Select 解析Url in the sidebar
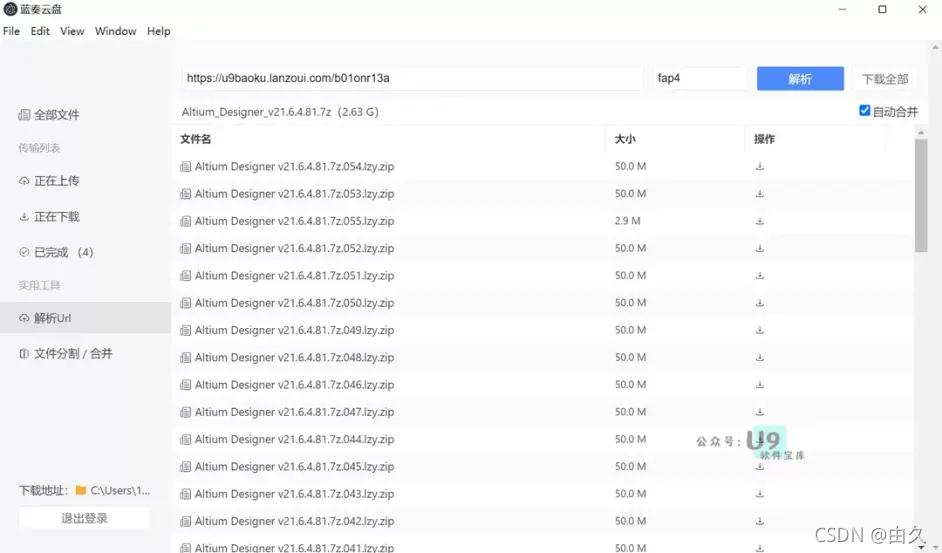 pyautogui.click(x=85, y=318)
